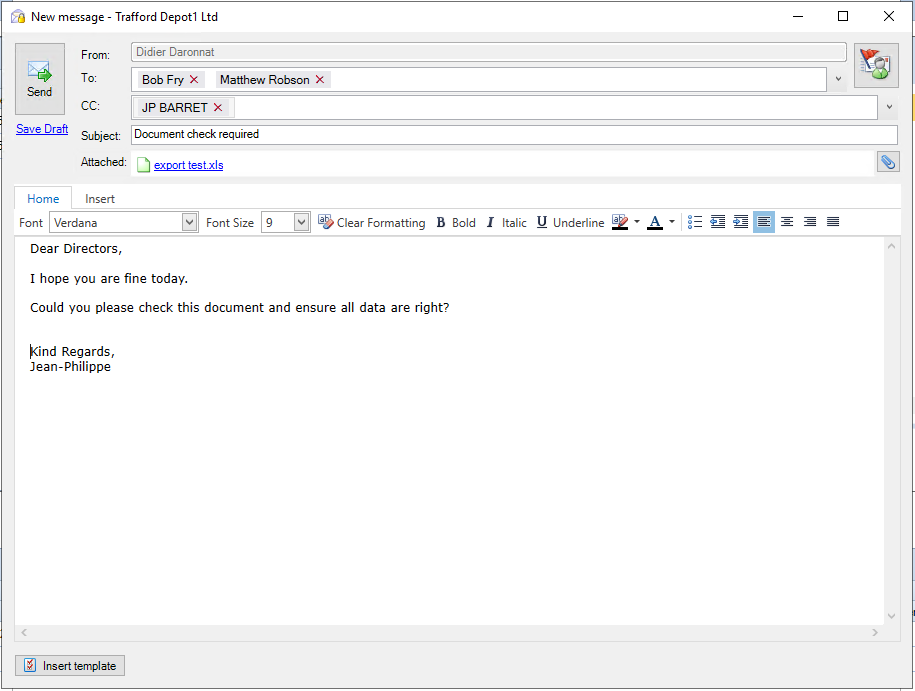Click Insert template button
The image size is (915, 691).
pos(70,666)
